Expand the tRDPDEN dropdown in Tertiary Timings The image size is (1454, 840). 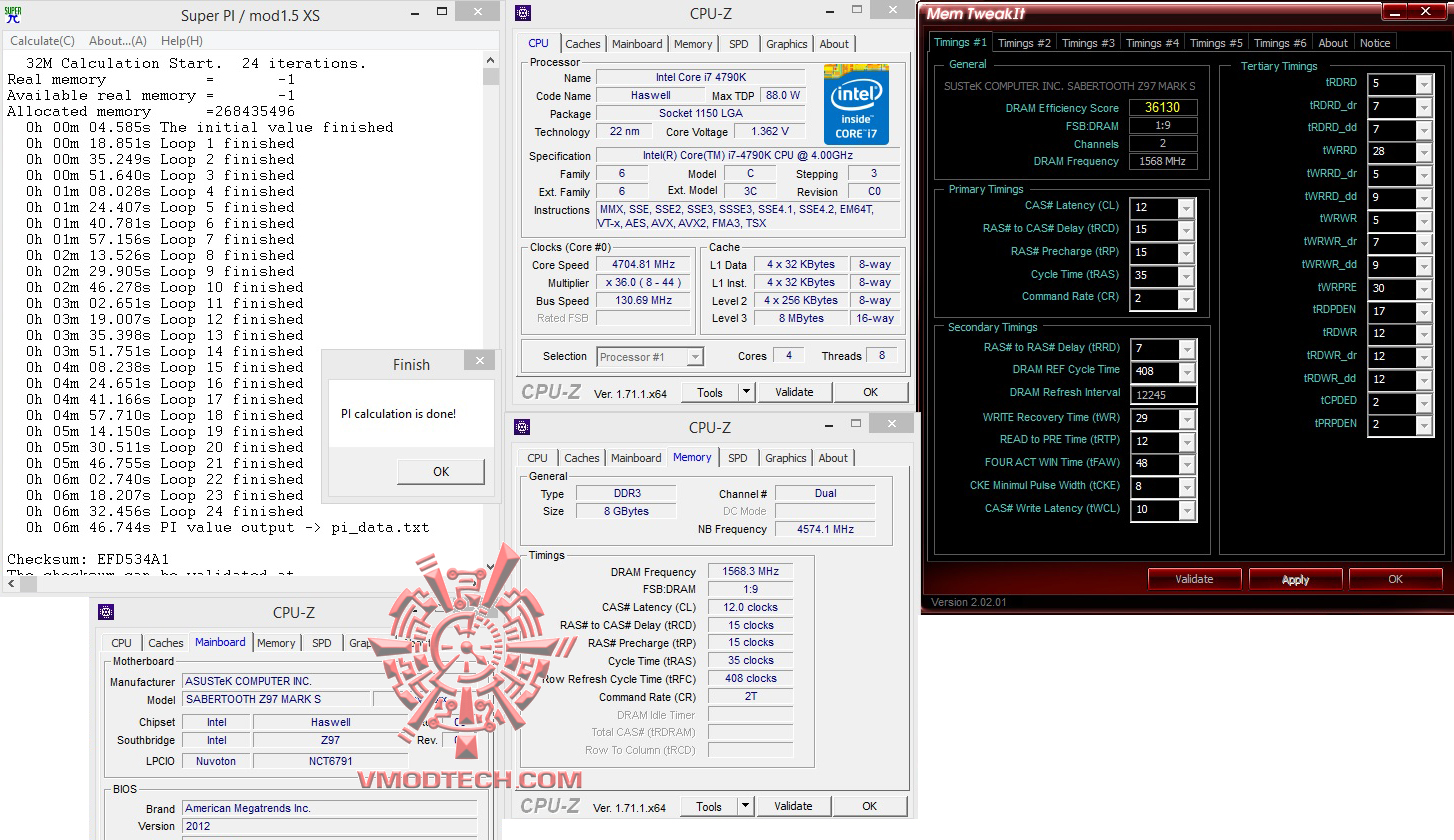(1424, 311)
